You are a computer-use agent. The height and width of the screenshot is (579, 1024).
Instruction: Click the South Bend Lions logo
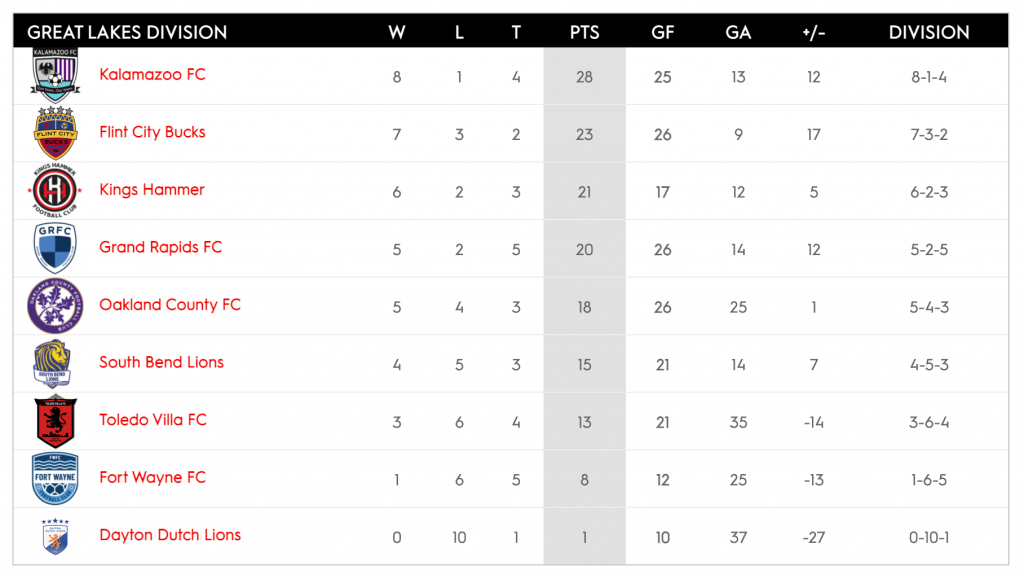(x=53, y=364)
